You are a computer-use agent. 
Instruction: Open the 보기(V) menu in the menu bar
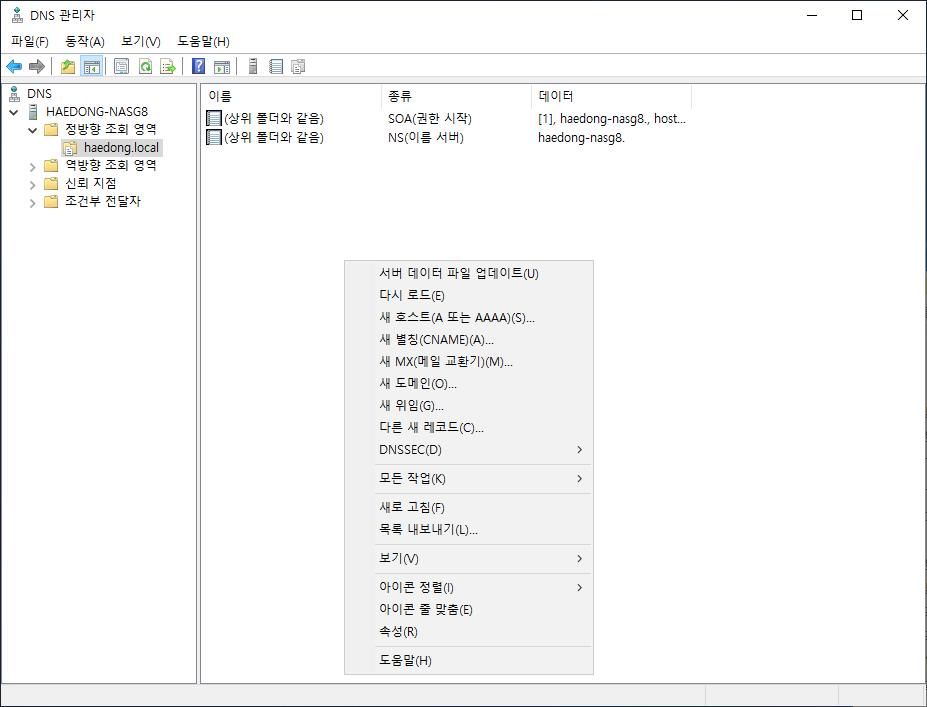point(141,41)
